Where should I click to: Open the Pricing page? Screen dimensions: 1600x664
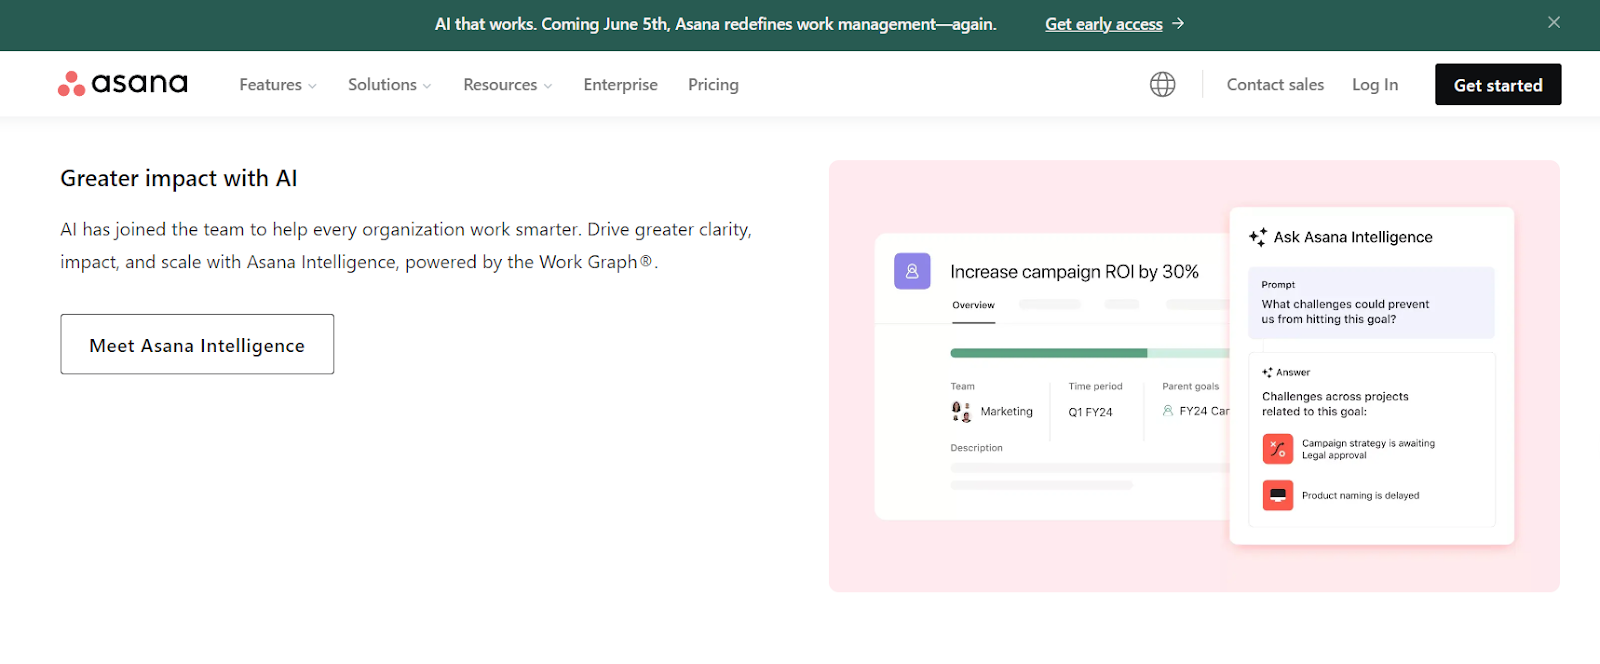pyautogui.click(x=713, y=85)
